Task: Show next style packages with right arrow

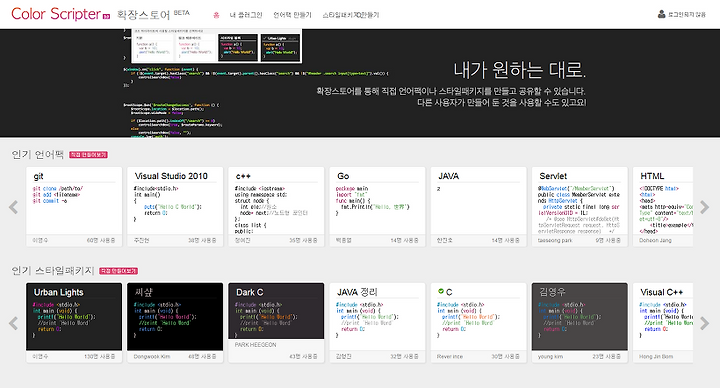Action: pos(704,323)
